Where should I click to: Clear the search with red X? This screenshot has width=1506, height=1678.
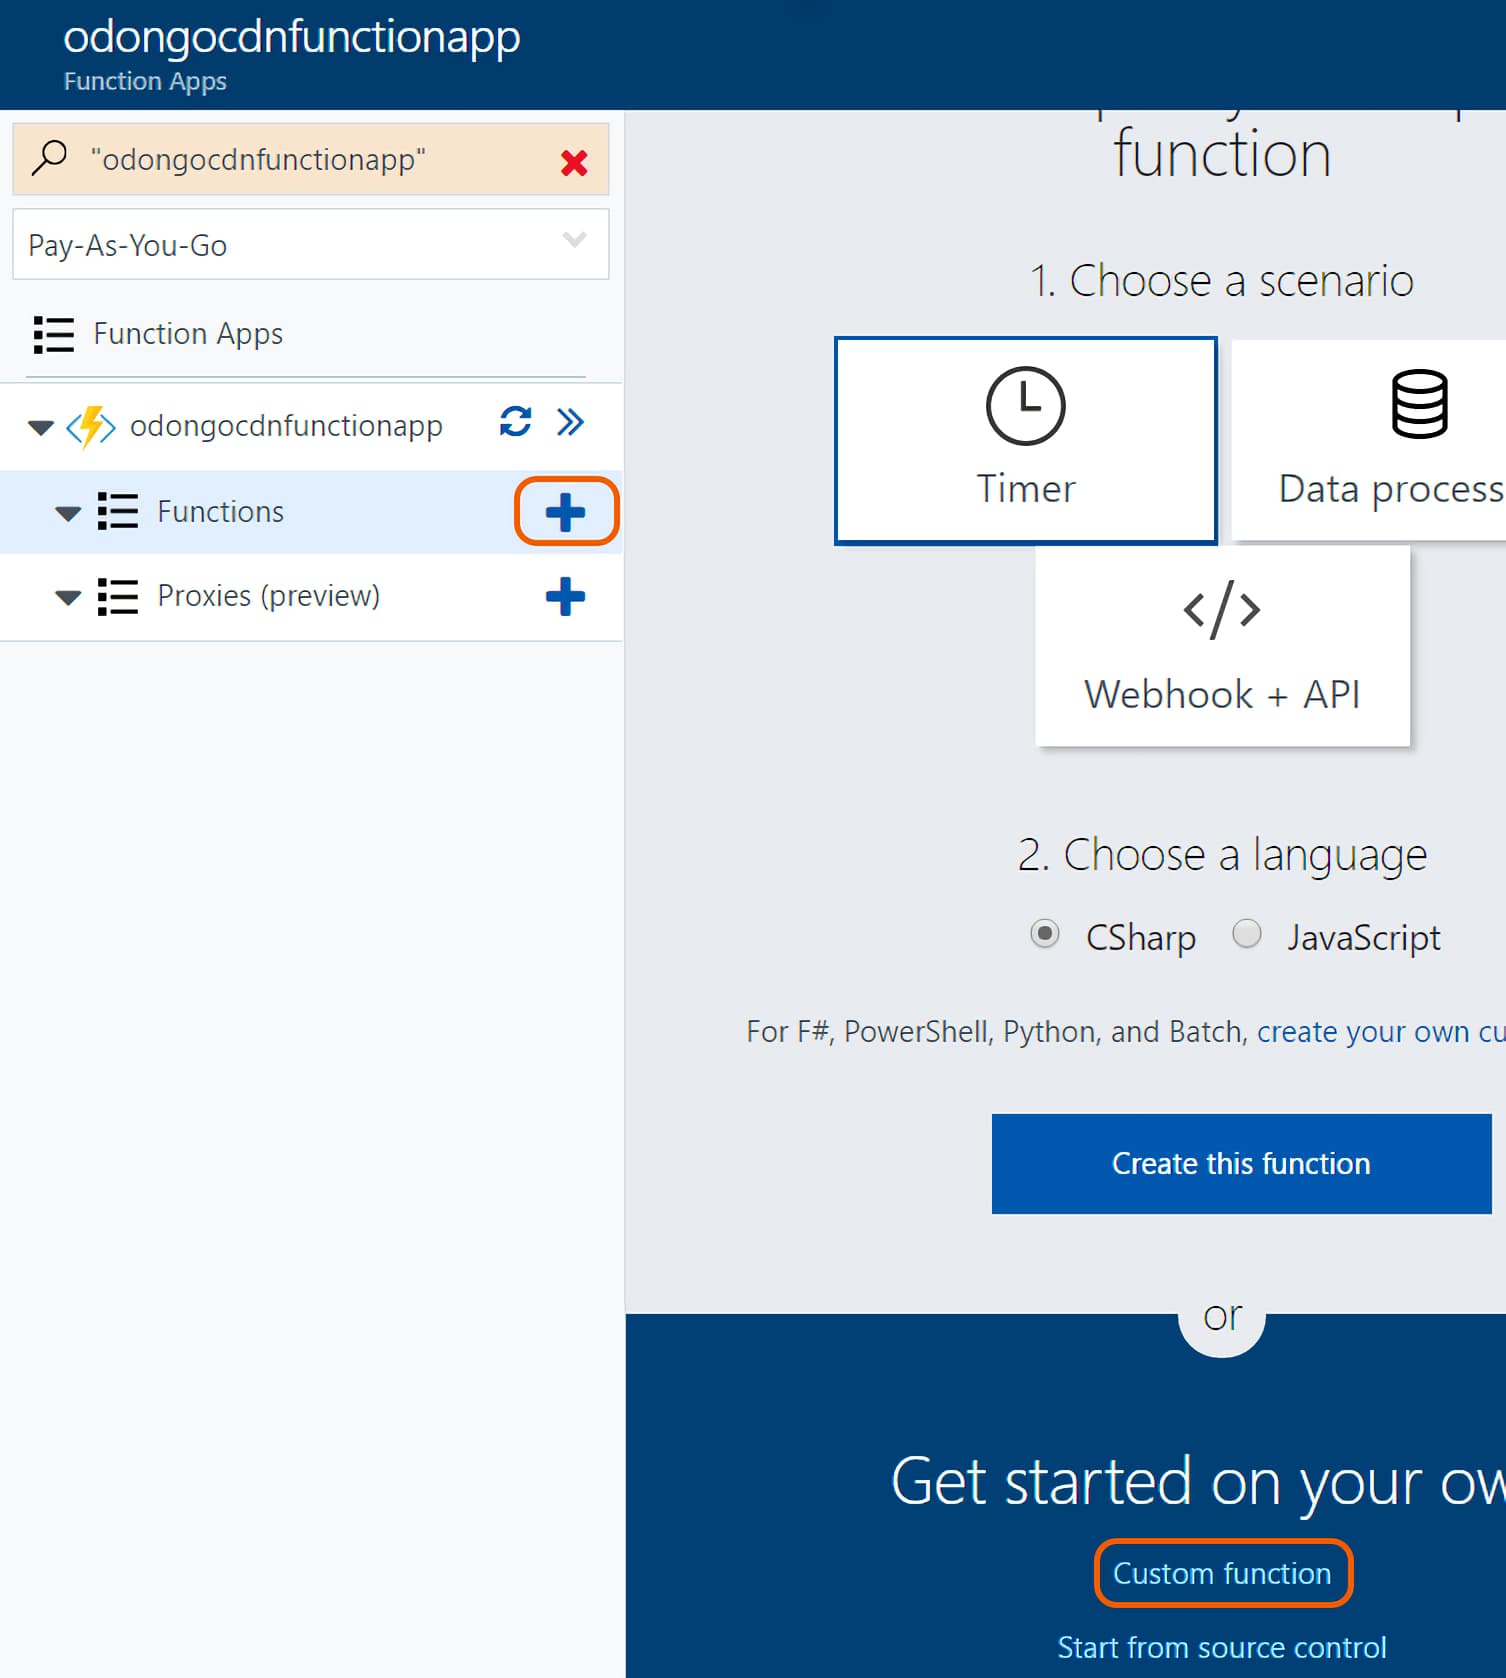coord(574,162)
